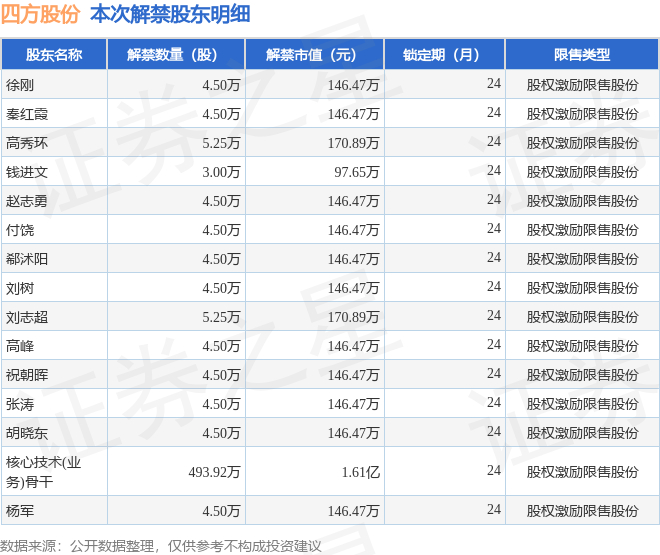Click 146.47万 value in 刘树 row
The height and width of the screenshot is (555, 660).
[354, 288]
